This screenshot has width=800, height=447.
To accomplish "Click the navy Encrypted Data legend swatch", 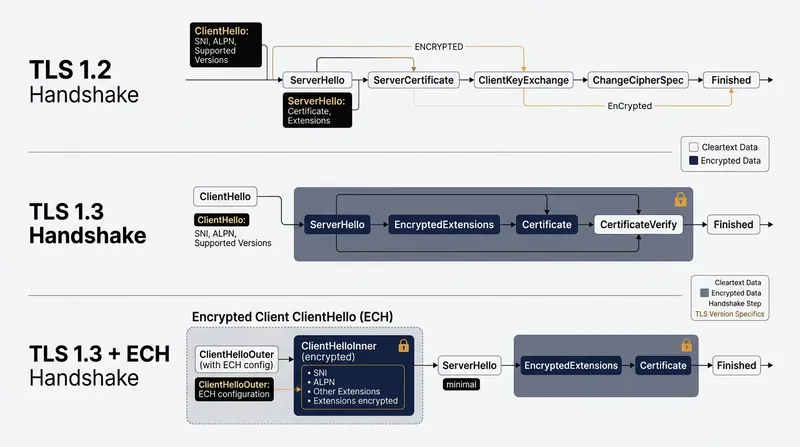I will [693, 160].
